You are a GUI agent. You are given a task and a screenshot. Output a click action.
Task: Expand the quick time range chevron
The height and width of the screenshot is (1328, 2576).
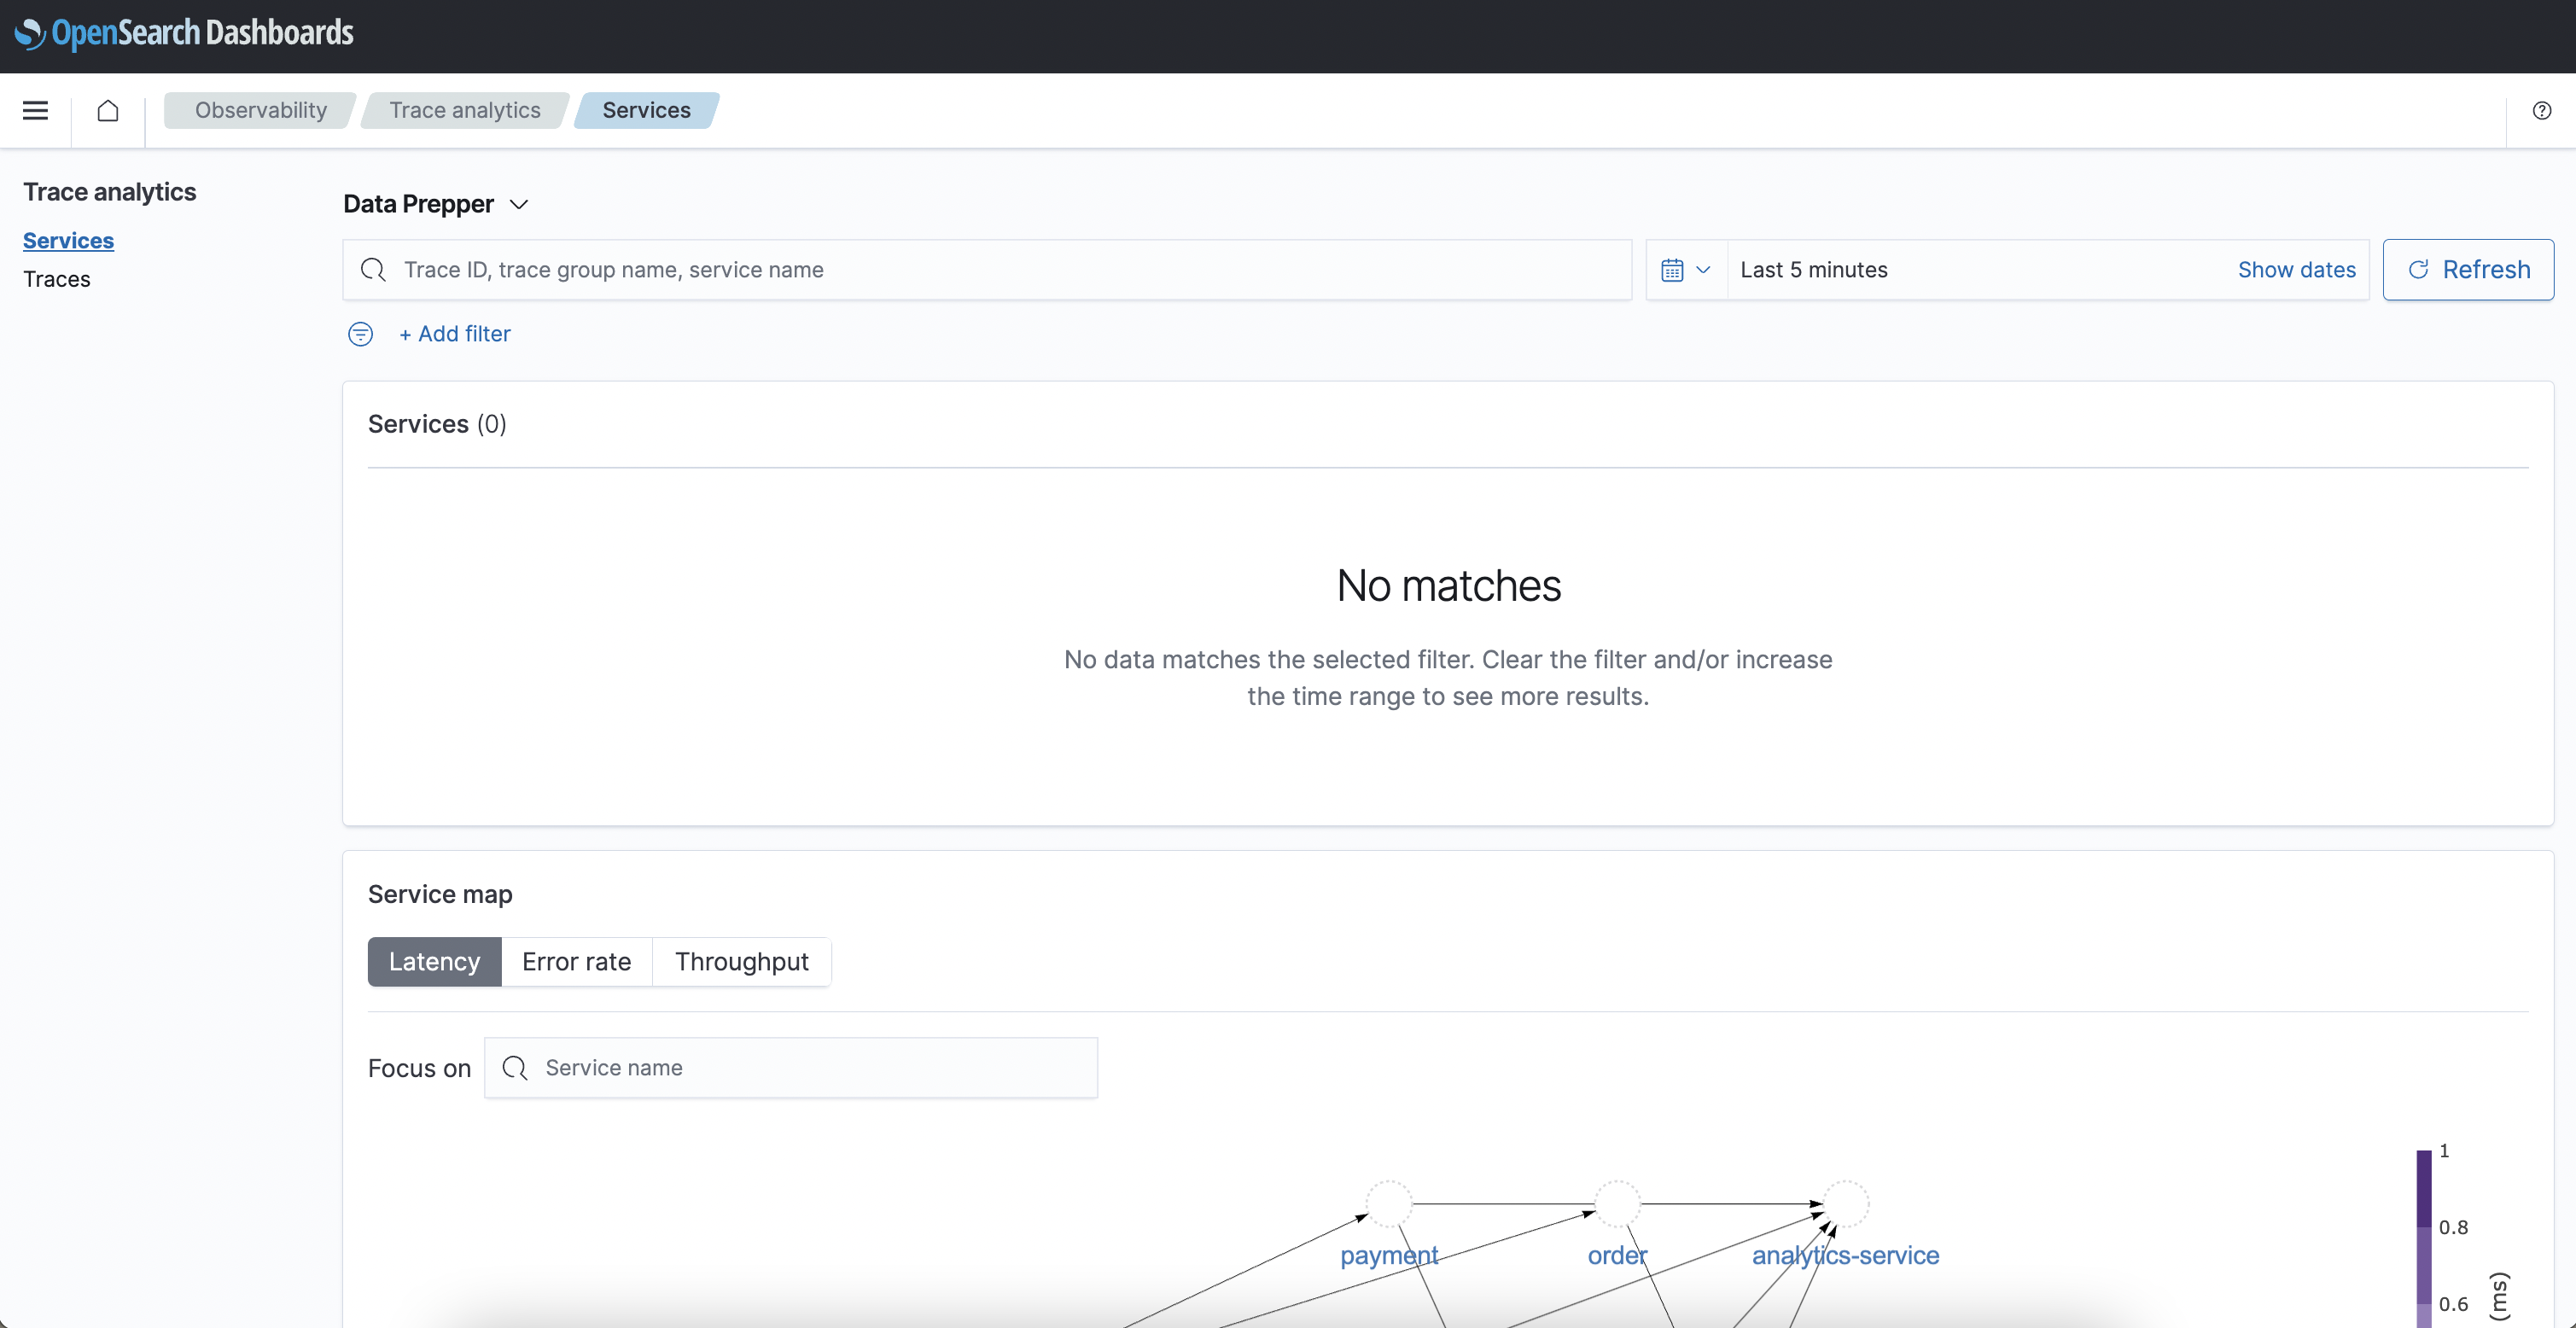1703,269
